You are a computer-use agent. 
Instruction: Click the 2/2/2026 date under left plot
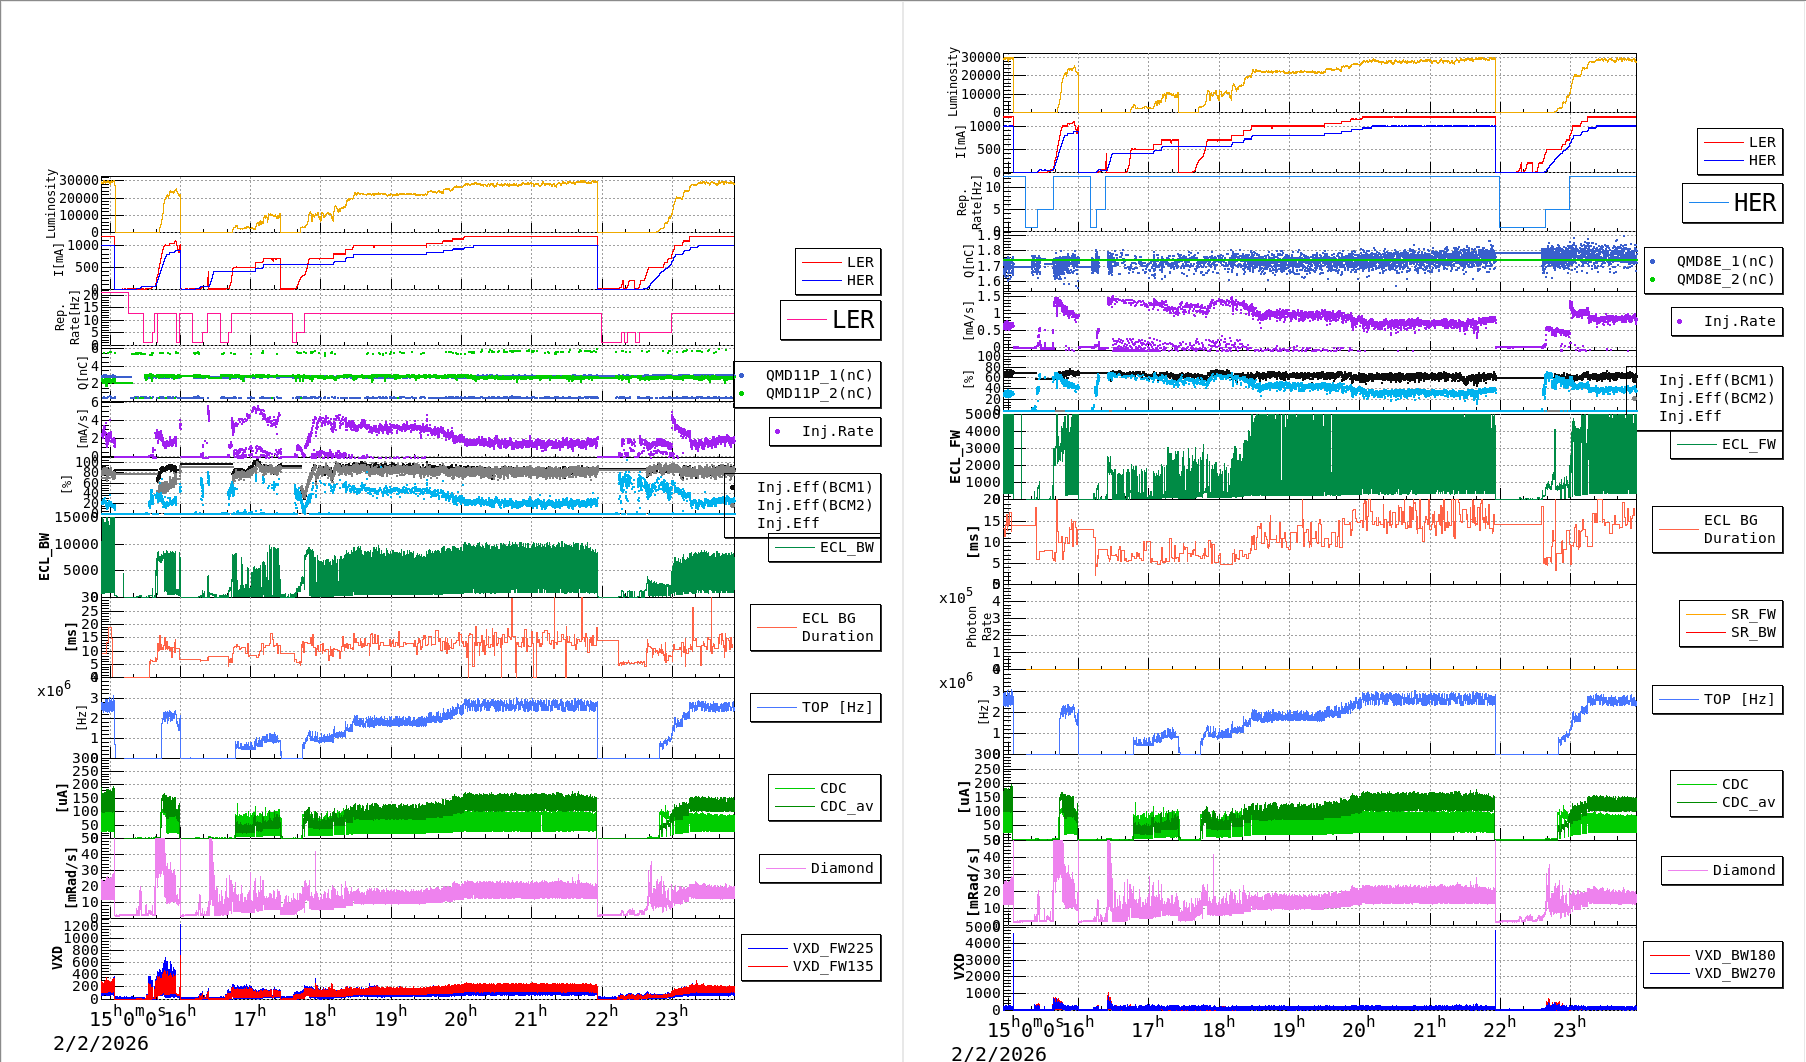coord(100,1043)
